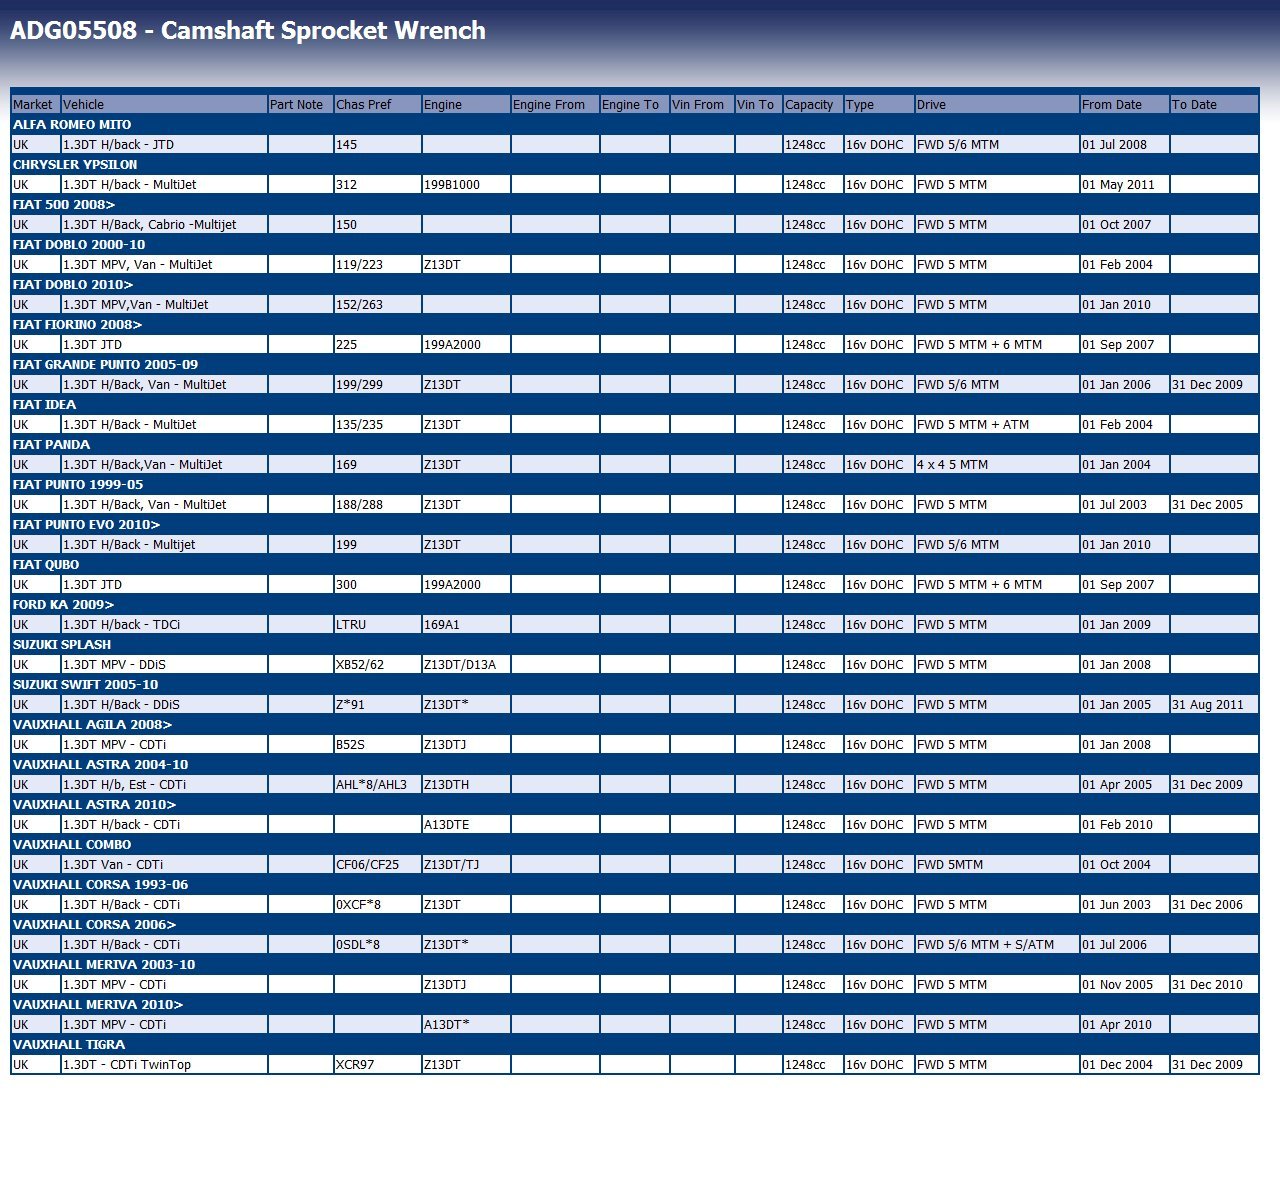Click the chassis prefix LTRU cell

point(377,624)
